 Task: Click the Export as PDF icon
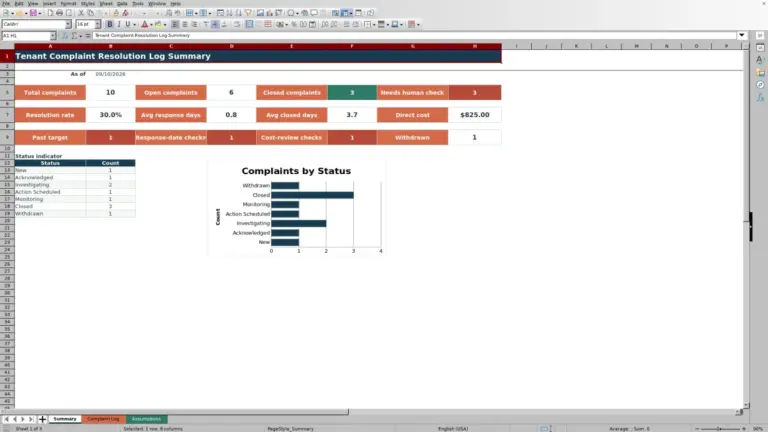pos(50,13)
